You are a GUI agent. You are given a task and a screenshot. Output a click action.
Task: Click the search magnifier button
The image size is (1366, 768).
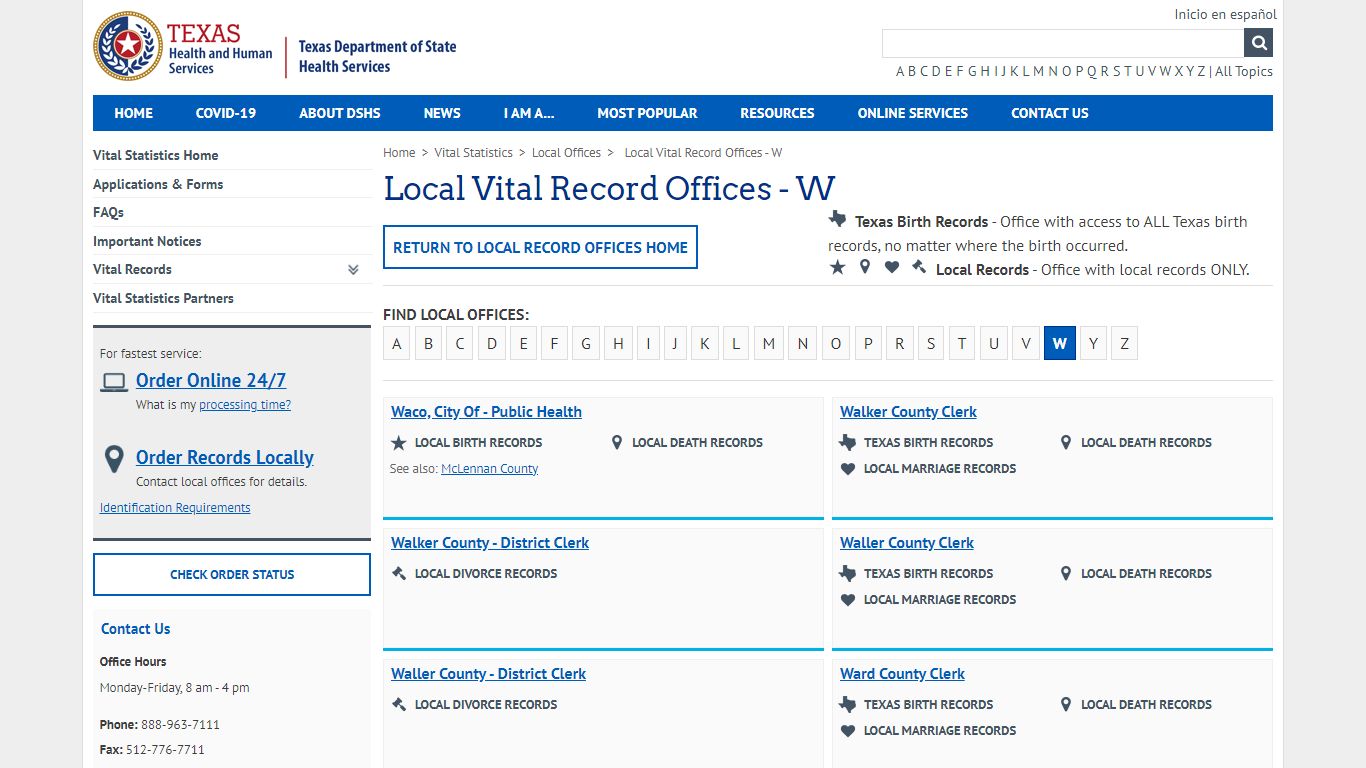point(1258,43)
